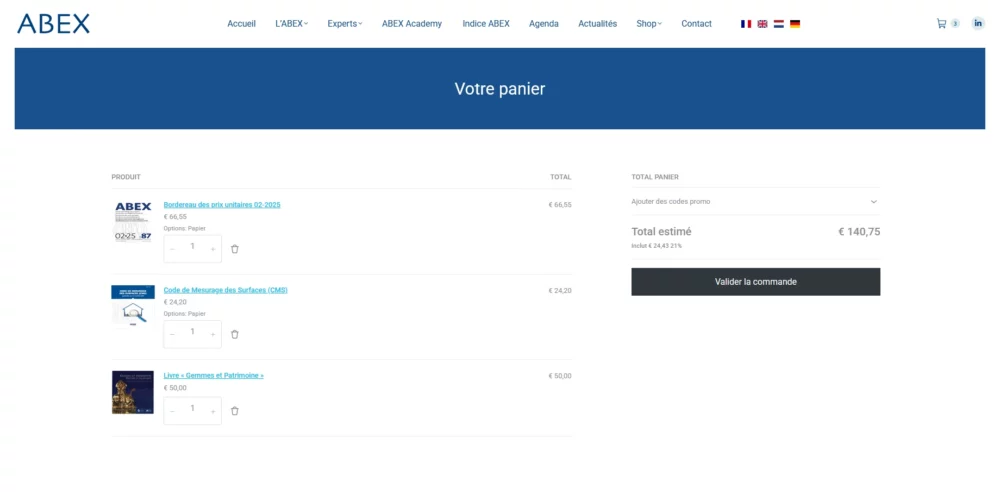Open Livre « Gemmes et Patrimoine » link
The width and height of the screenshot is (1000, 500).
point(214,376)
